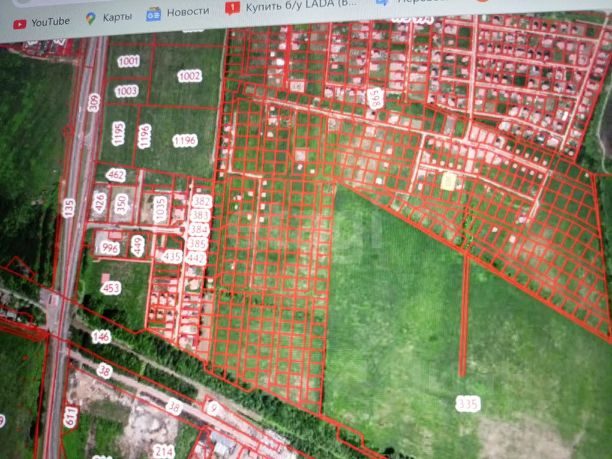Select parcel 449 on the map
The image size is (612, 459).
tap(138, 246)
